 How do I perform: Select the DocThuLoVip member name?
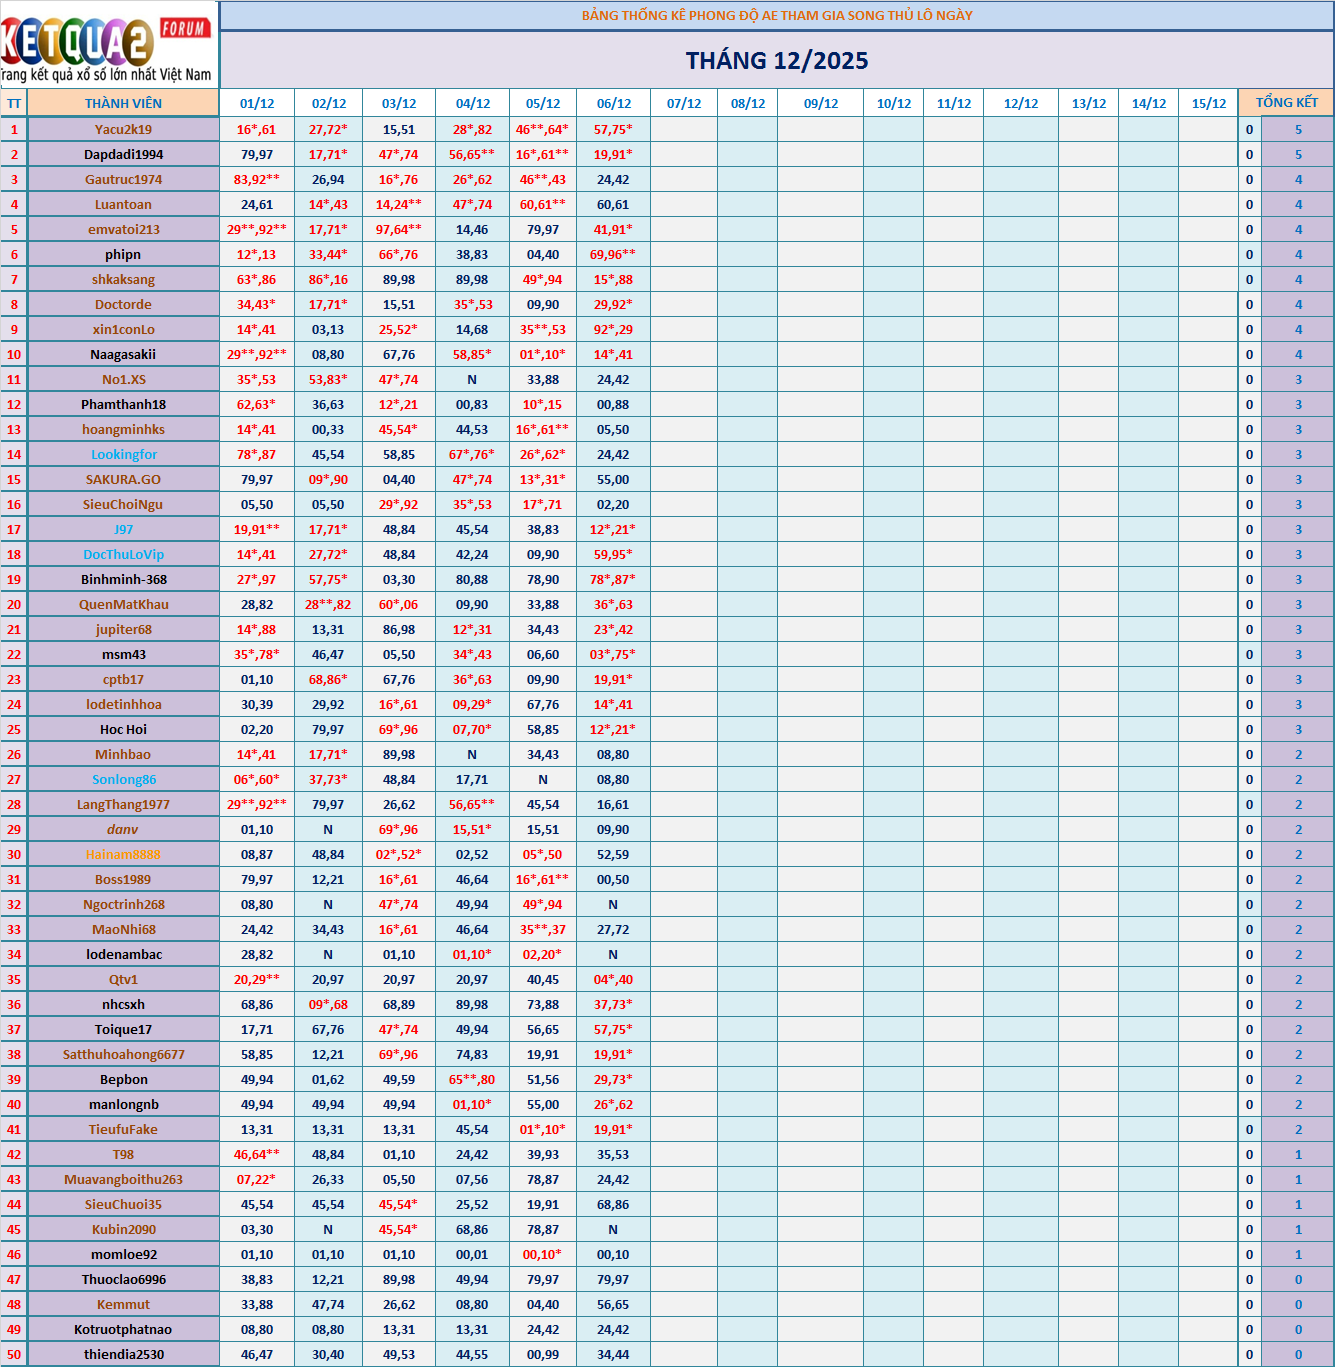point(123,554)
